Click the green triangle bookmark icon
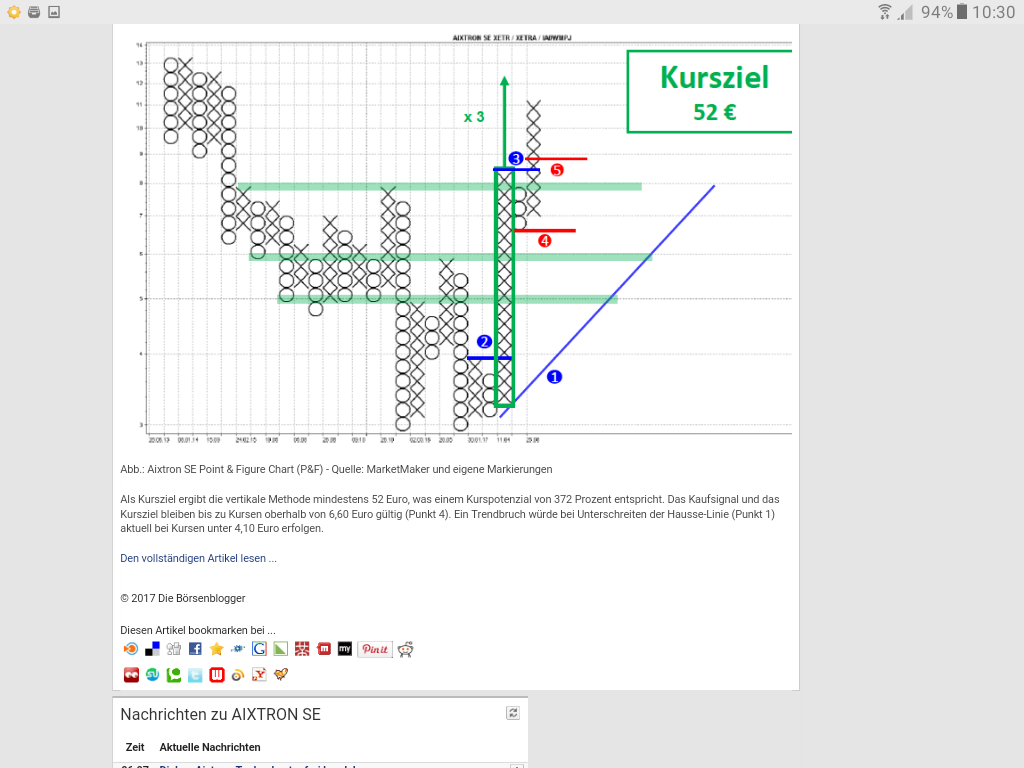Image resolution: width=1024 pixels, height=768 pixels. [281, 649]
